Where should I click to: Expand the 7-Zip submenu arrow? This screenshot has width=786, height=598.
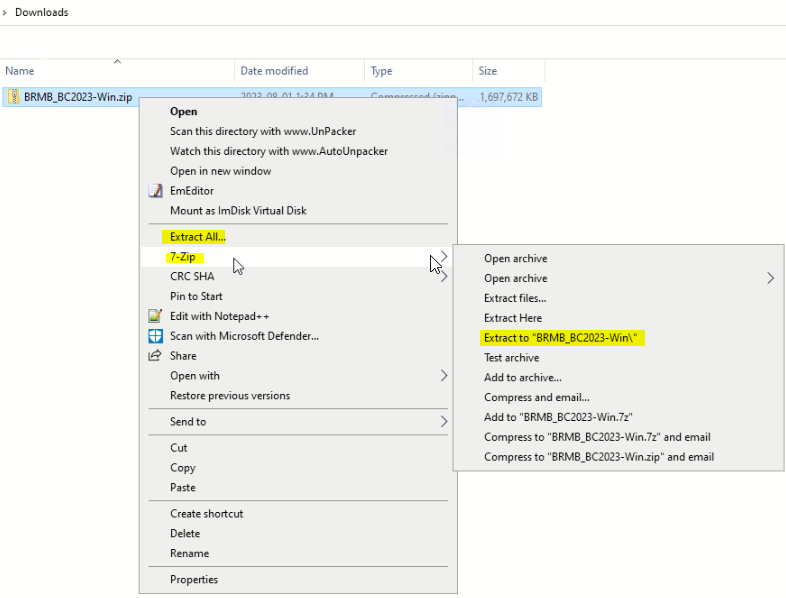tap(444, 257)
